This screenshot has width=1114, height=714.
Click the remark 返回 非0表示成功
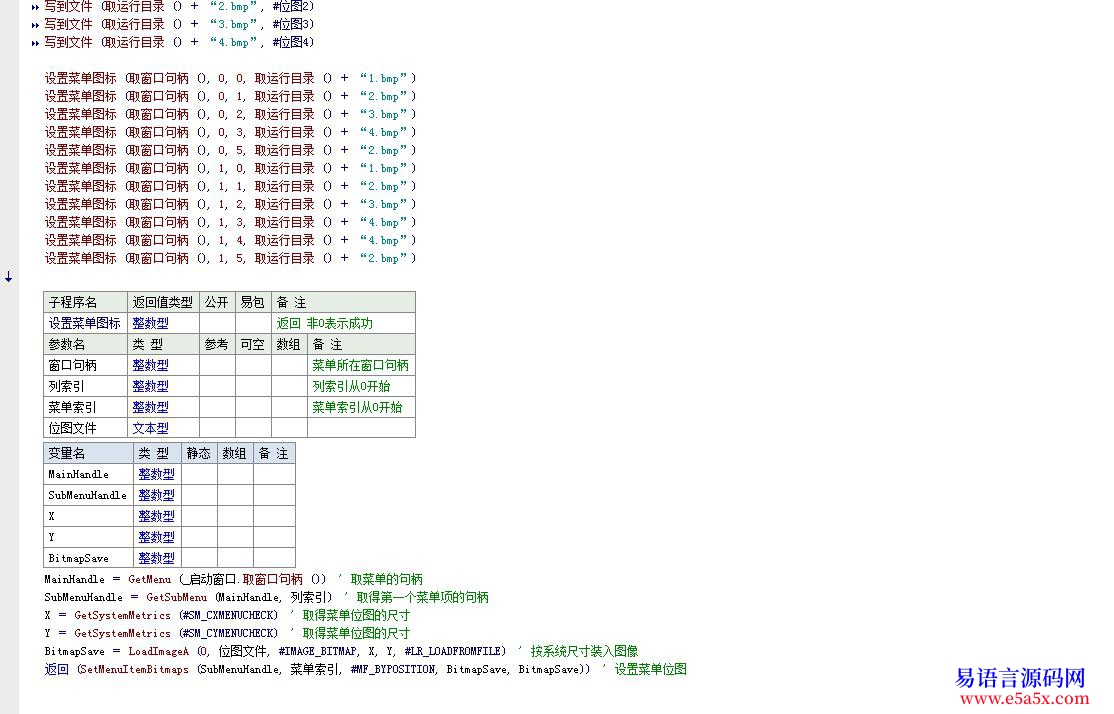(325, 323)
